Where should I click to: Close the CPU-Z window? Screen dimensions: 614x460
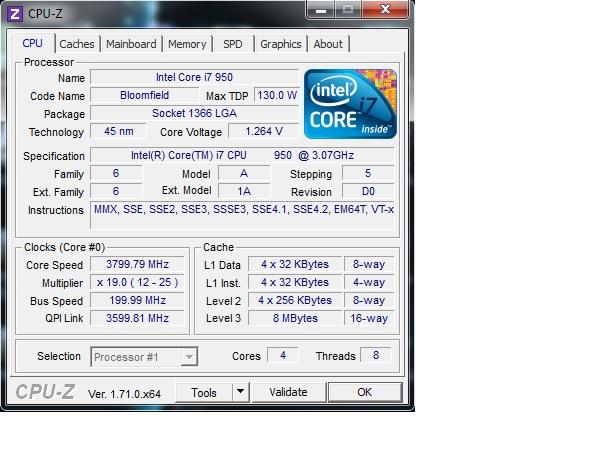tap(385, 9)
